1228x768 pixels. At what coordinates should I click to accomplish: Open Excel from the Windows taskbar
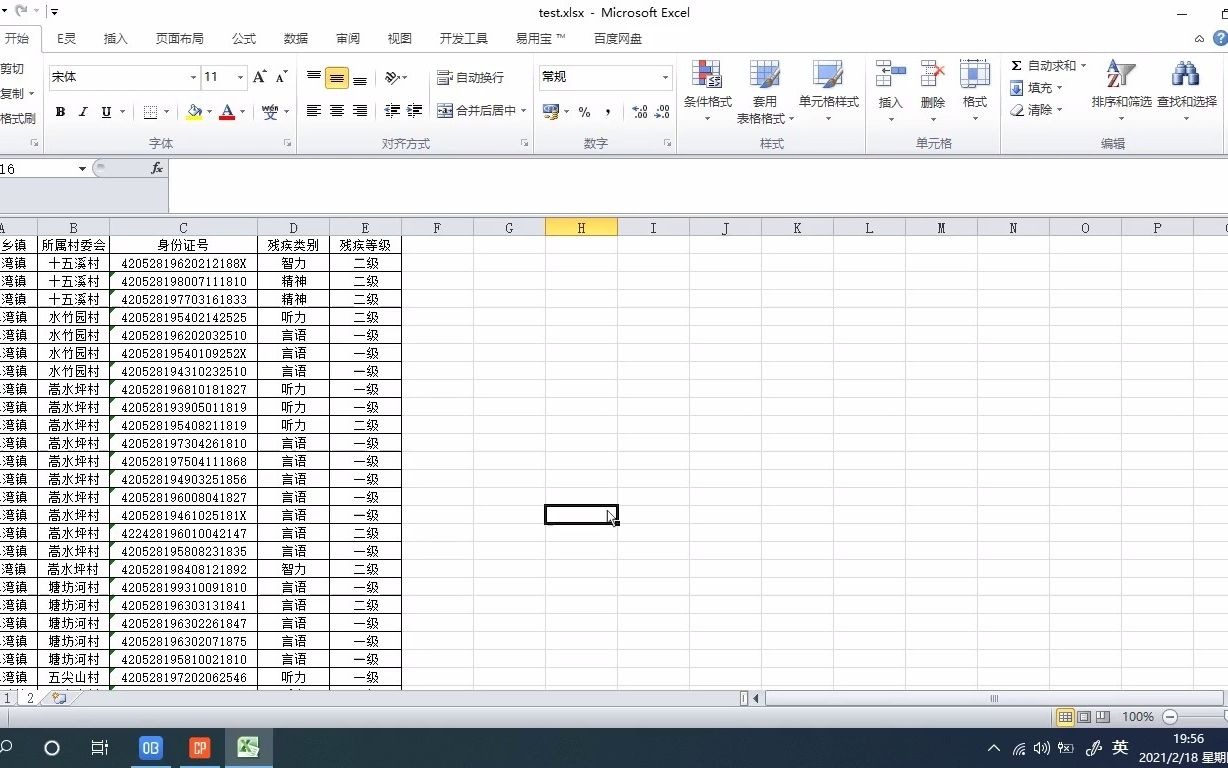coord(248,747)
